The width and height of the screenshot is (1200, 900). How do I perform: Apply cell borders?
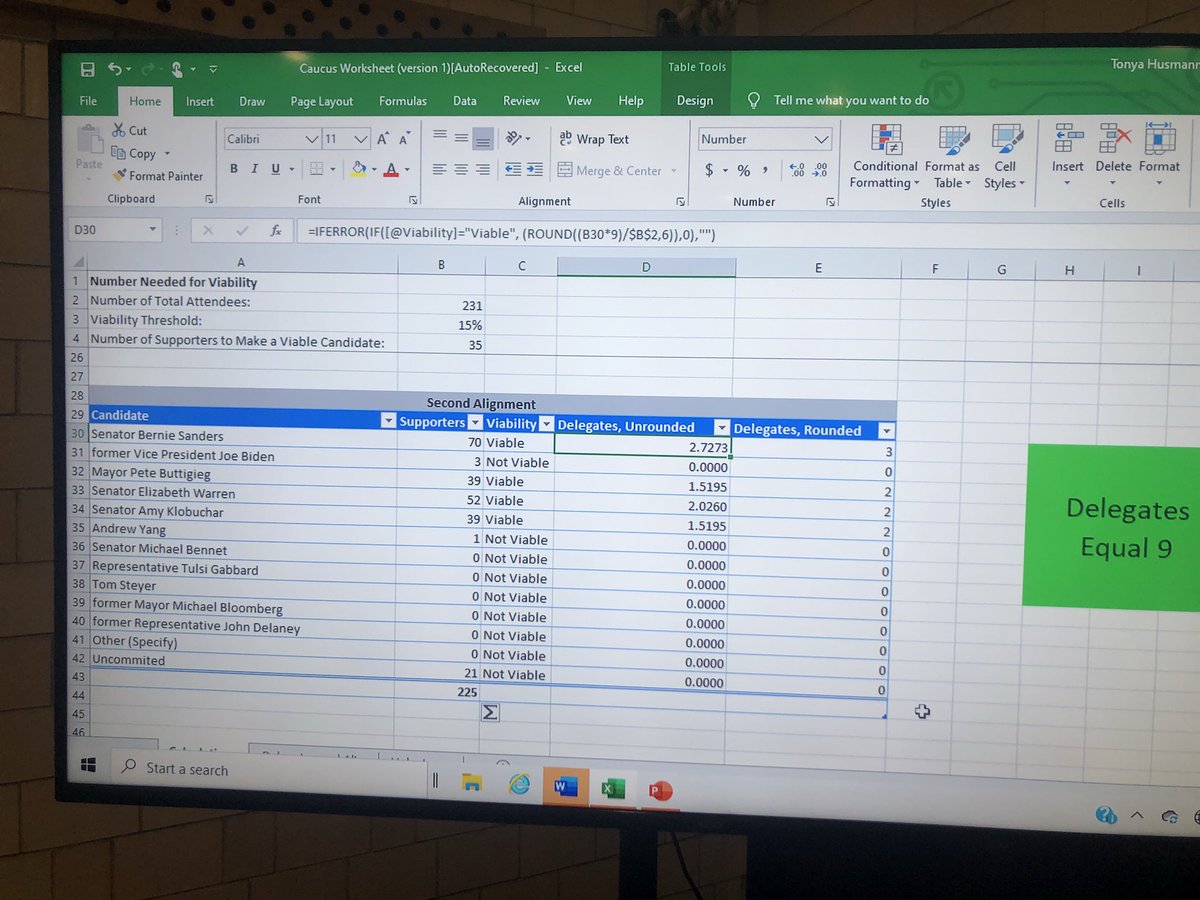click(315, 169)
